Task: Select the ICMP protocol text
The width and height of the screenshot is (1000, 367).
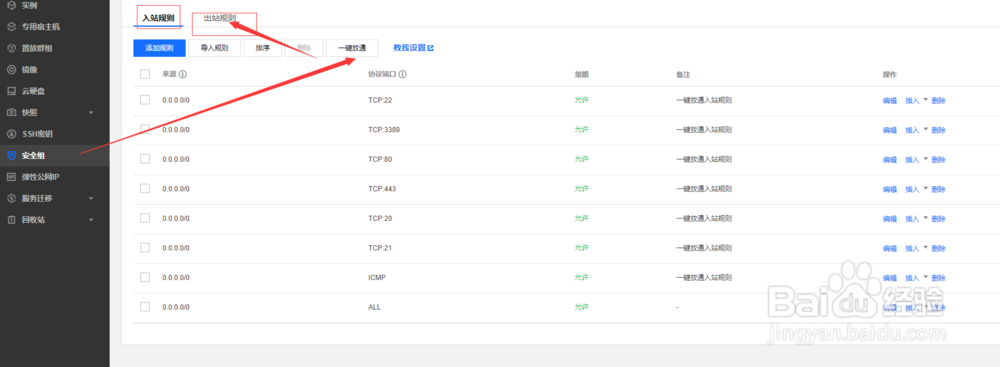Action: (x=377, y=278)
